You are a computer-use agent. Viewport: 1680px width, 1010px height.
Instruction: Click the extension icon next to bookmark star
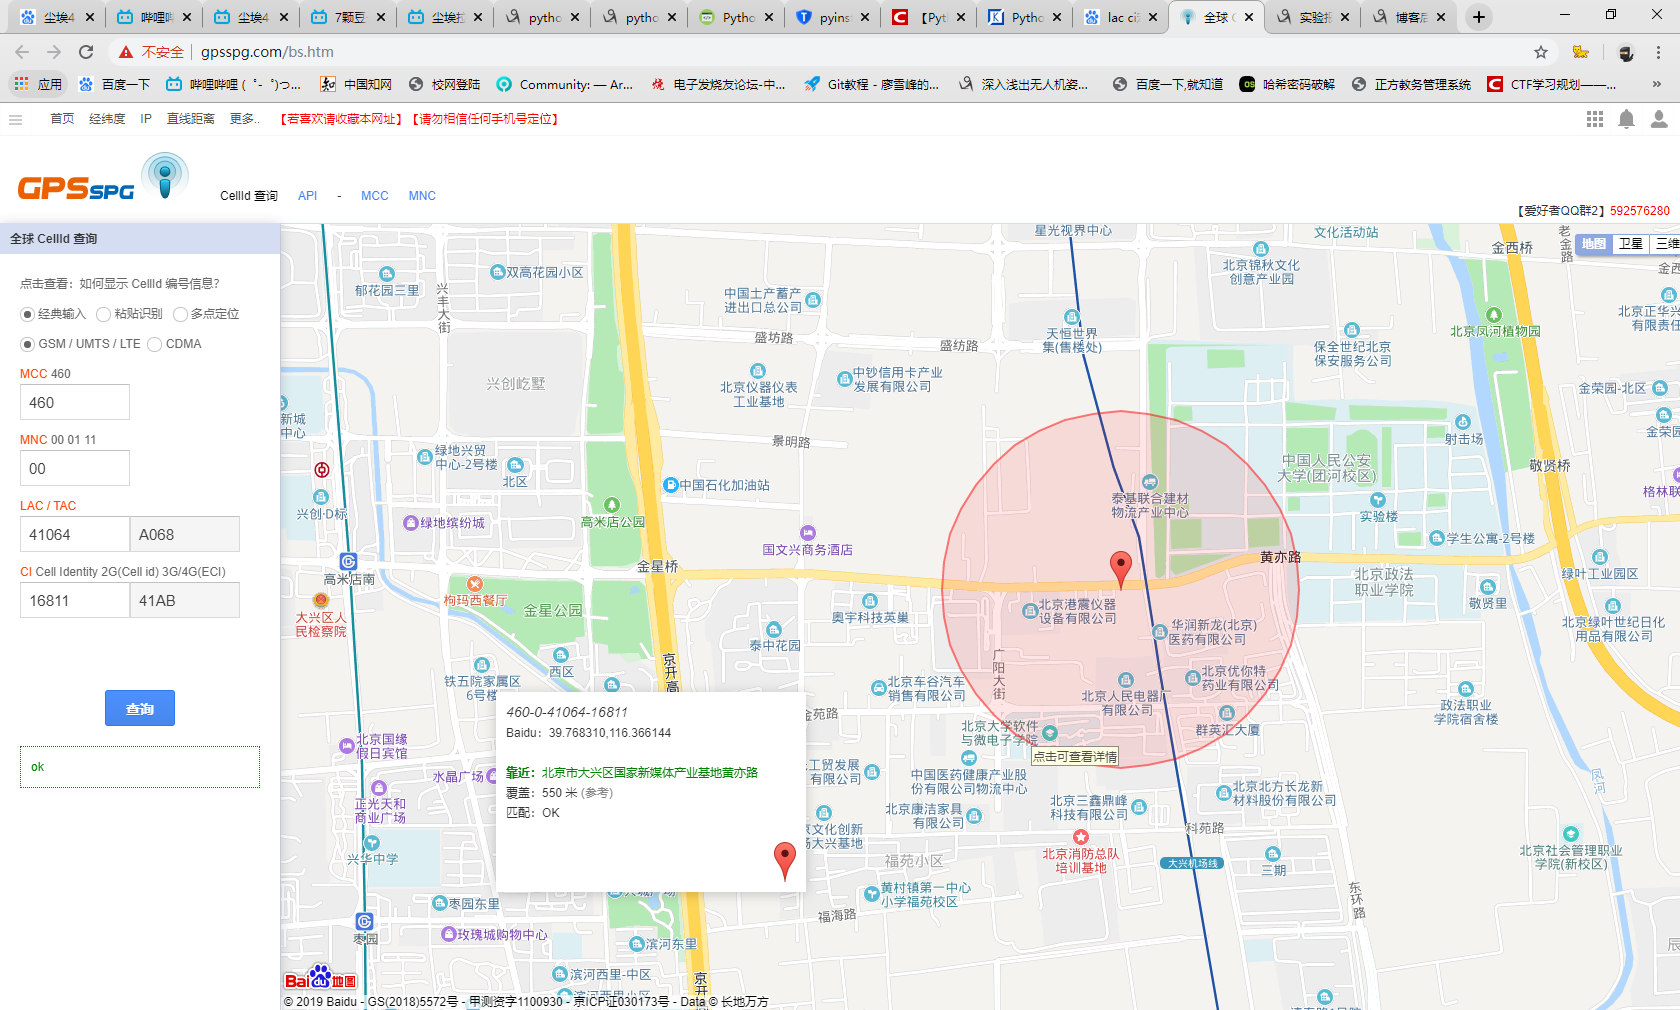(1581, 52)
